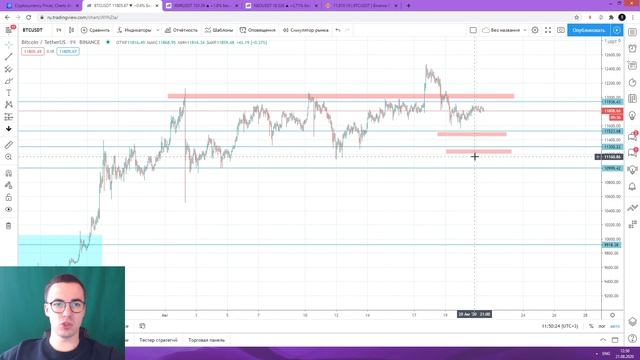This screenshot has height=360, width=640.
Task: Open the chart layout selector square
Action: click(x=473, y=30)
